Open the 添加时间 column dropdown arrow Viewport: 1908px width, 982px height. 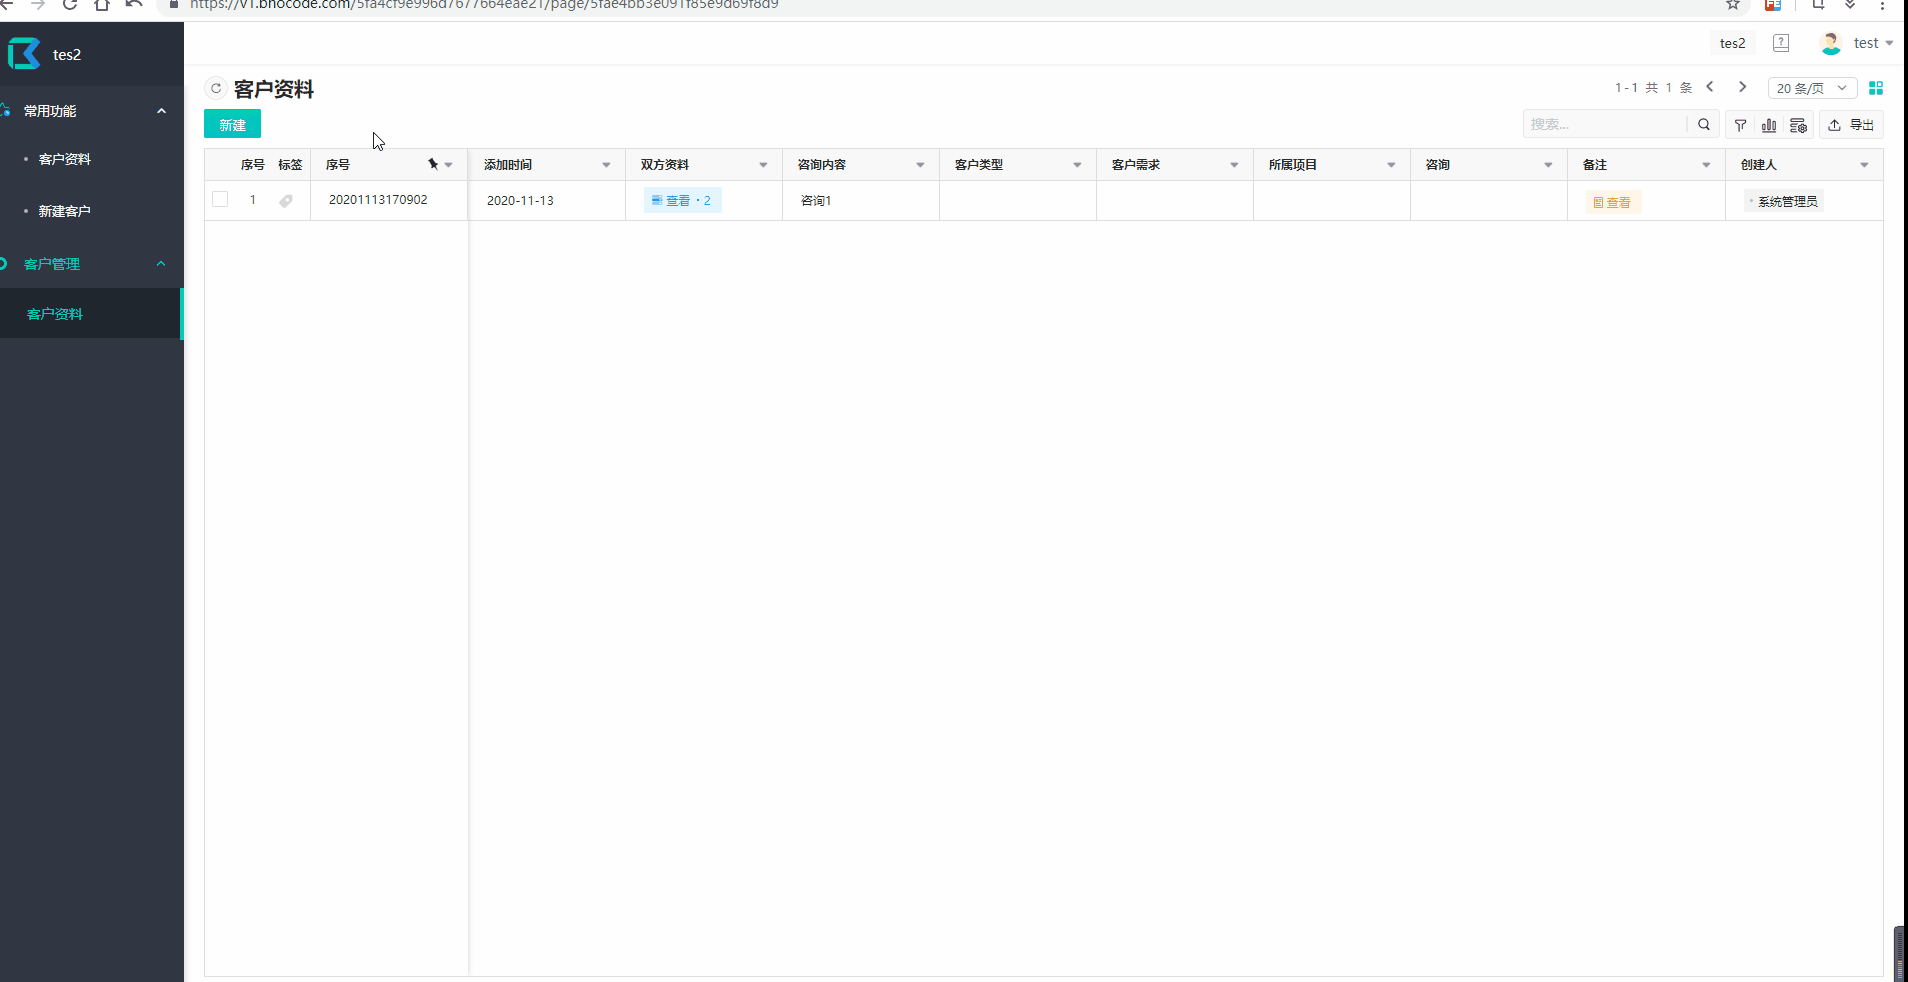coord(606,165)
